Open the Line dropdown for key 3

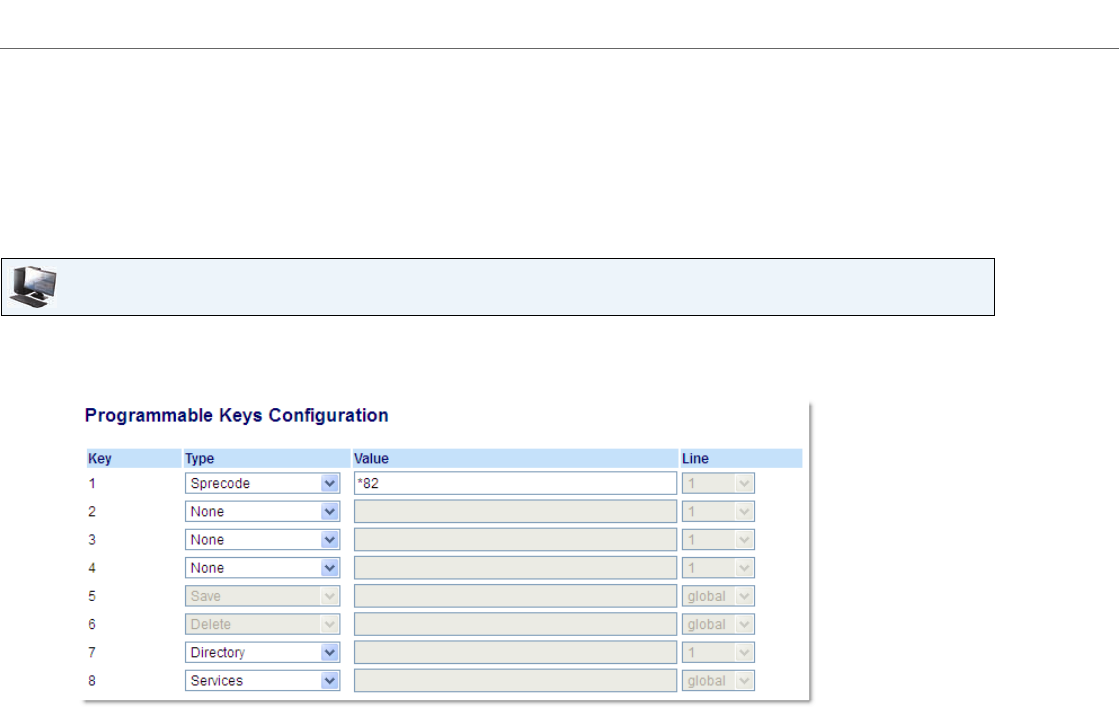718,539
